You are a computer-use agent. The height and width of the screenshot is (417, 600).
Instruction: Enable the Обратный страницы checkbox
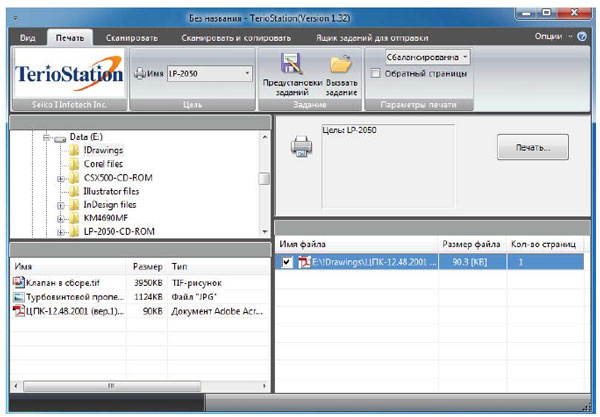tap(375, 73)
